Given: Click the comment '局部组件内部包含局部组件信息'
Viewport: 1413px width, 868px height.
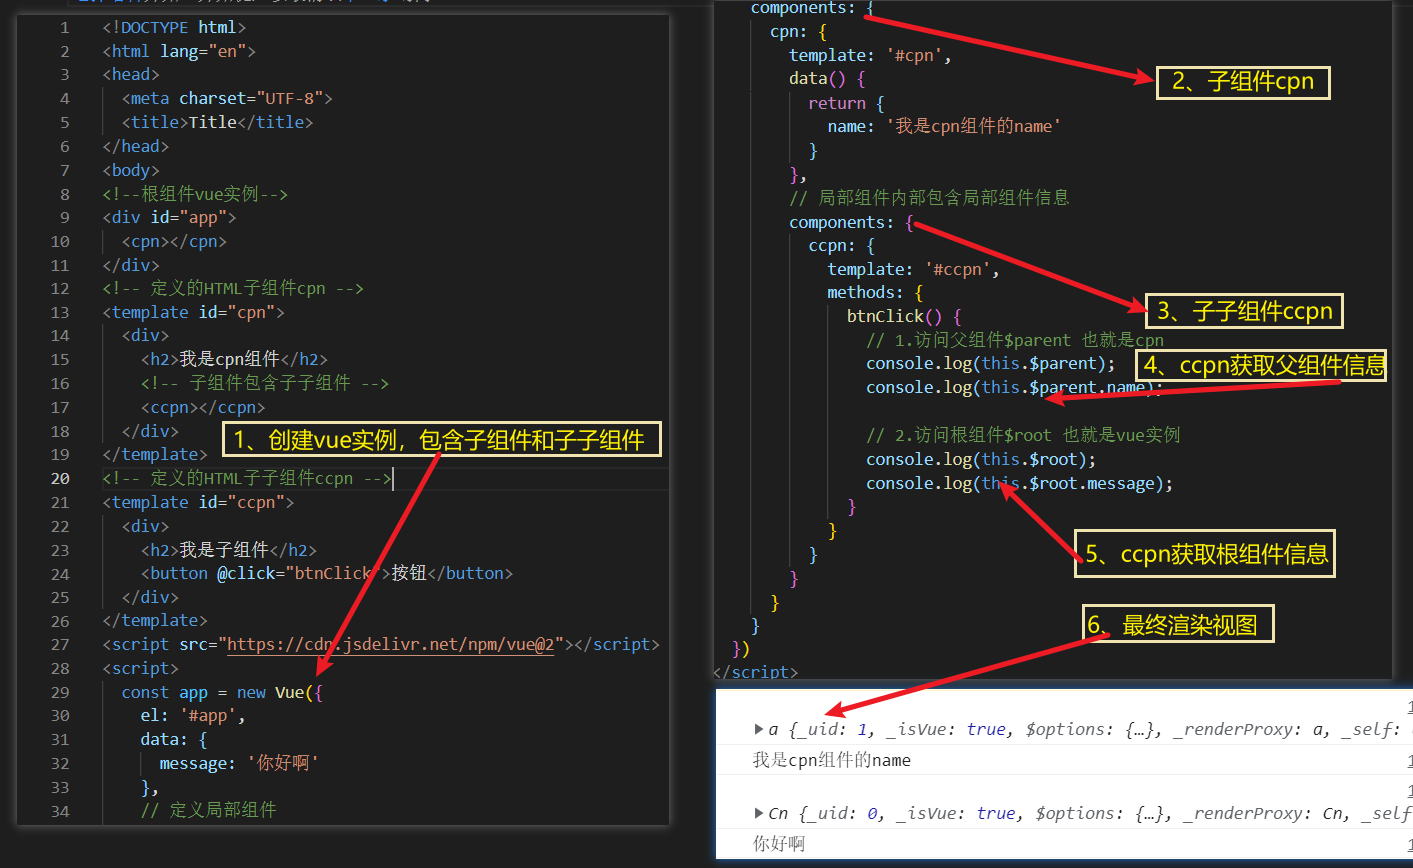Looking at the screenshot, I should [x=929, y=198].
